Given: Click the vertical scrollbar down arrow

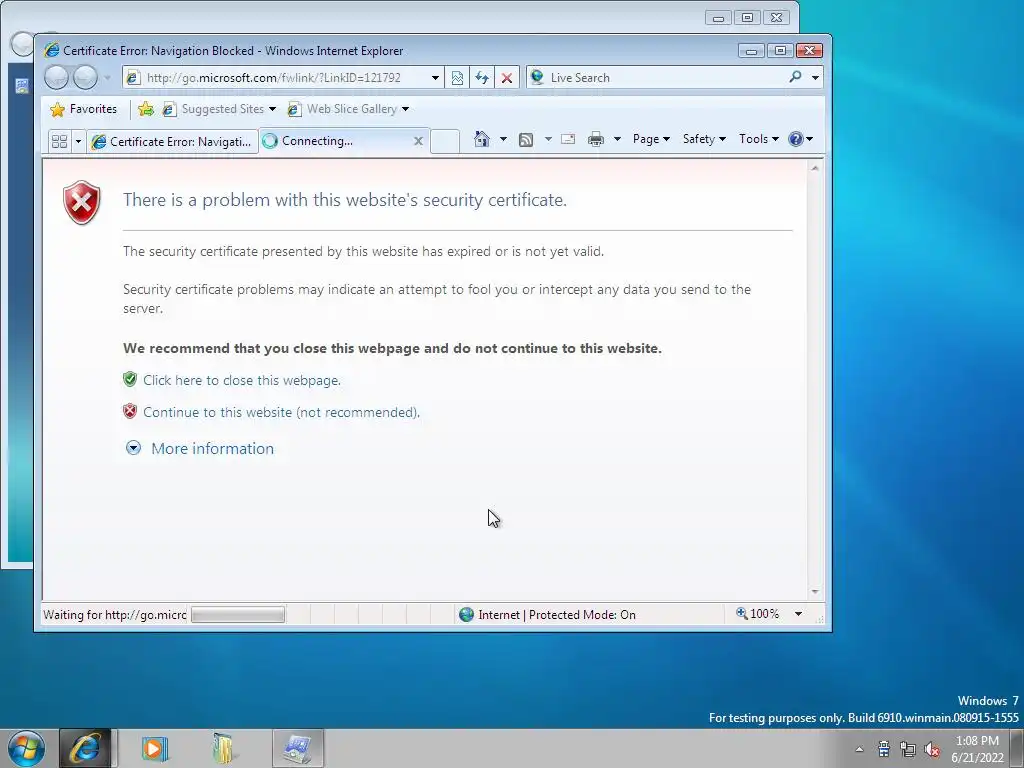Looking at the screenshot, I should [x=814, y=592].
